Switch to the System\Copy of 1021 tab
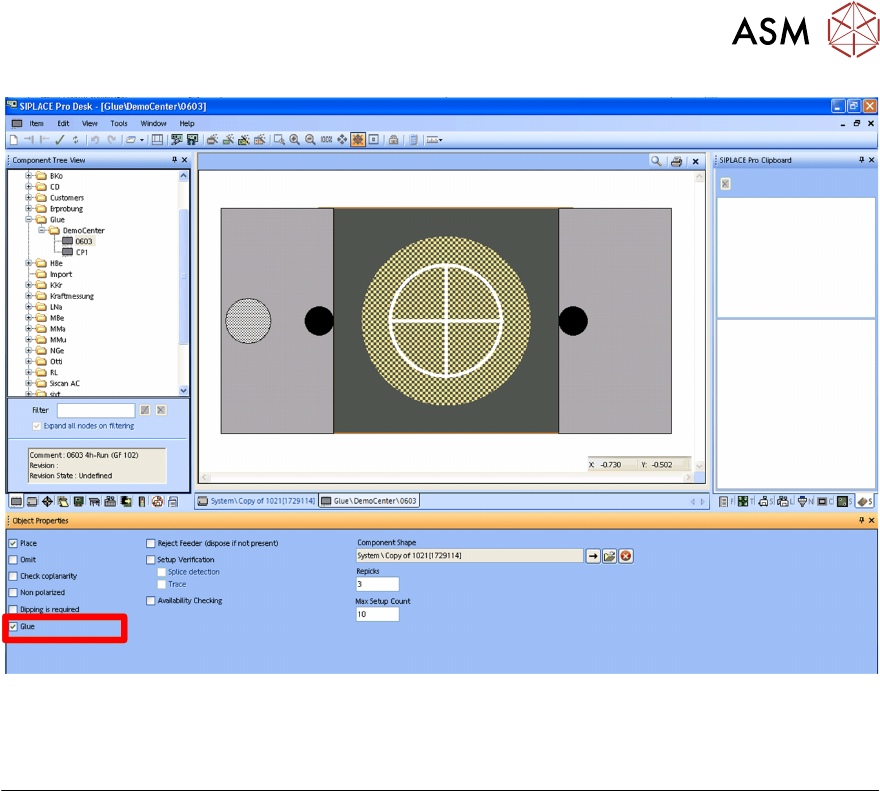The width and height of the screenshot is (880, 791). coord(257,500)
